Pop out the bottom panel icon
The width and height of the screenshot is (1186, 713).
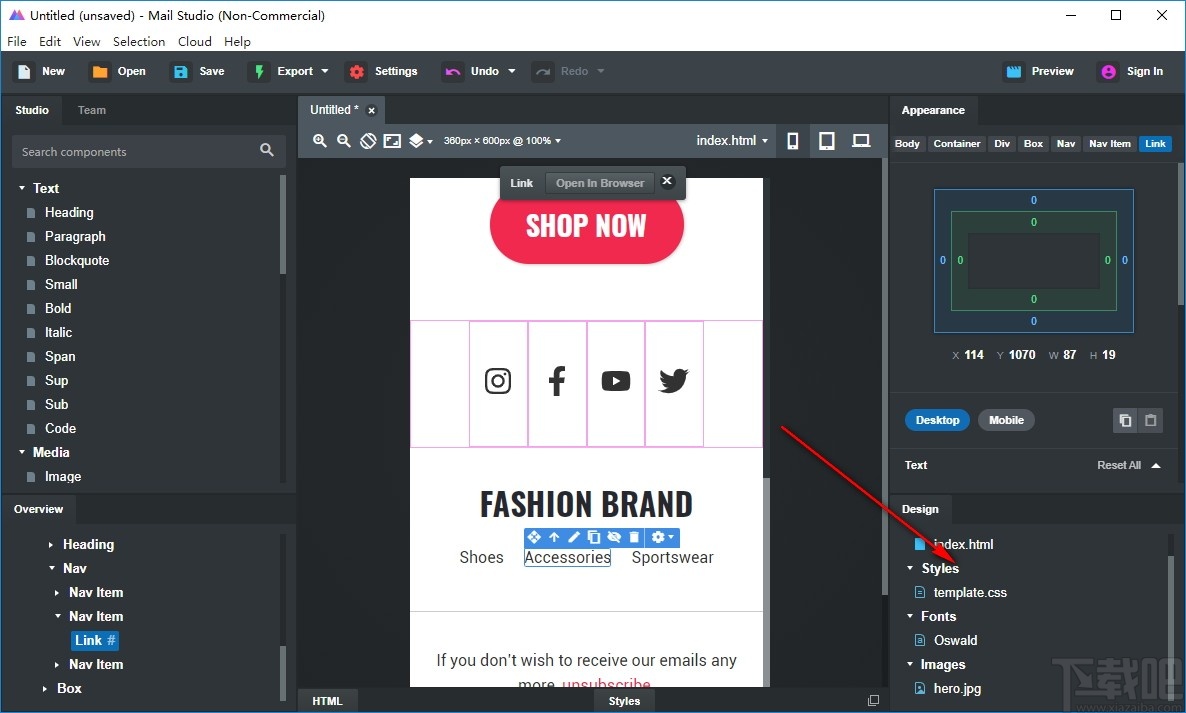pos(874,700)
